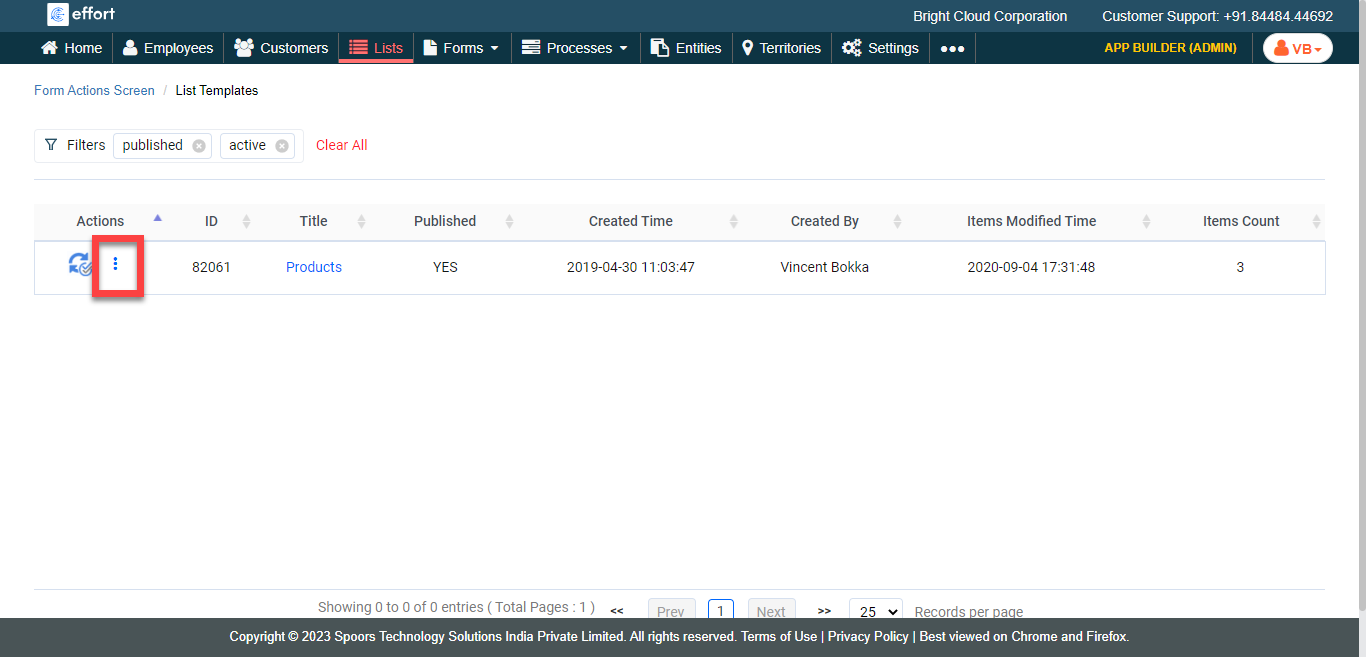The image size is (1366, 657).
Task: Sort by Created Time column header
Action: click(630, 221)
